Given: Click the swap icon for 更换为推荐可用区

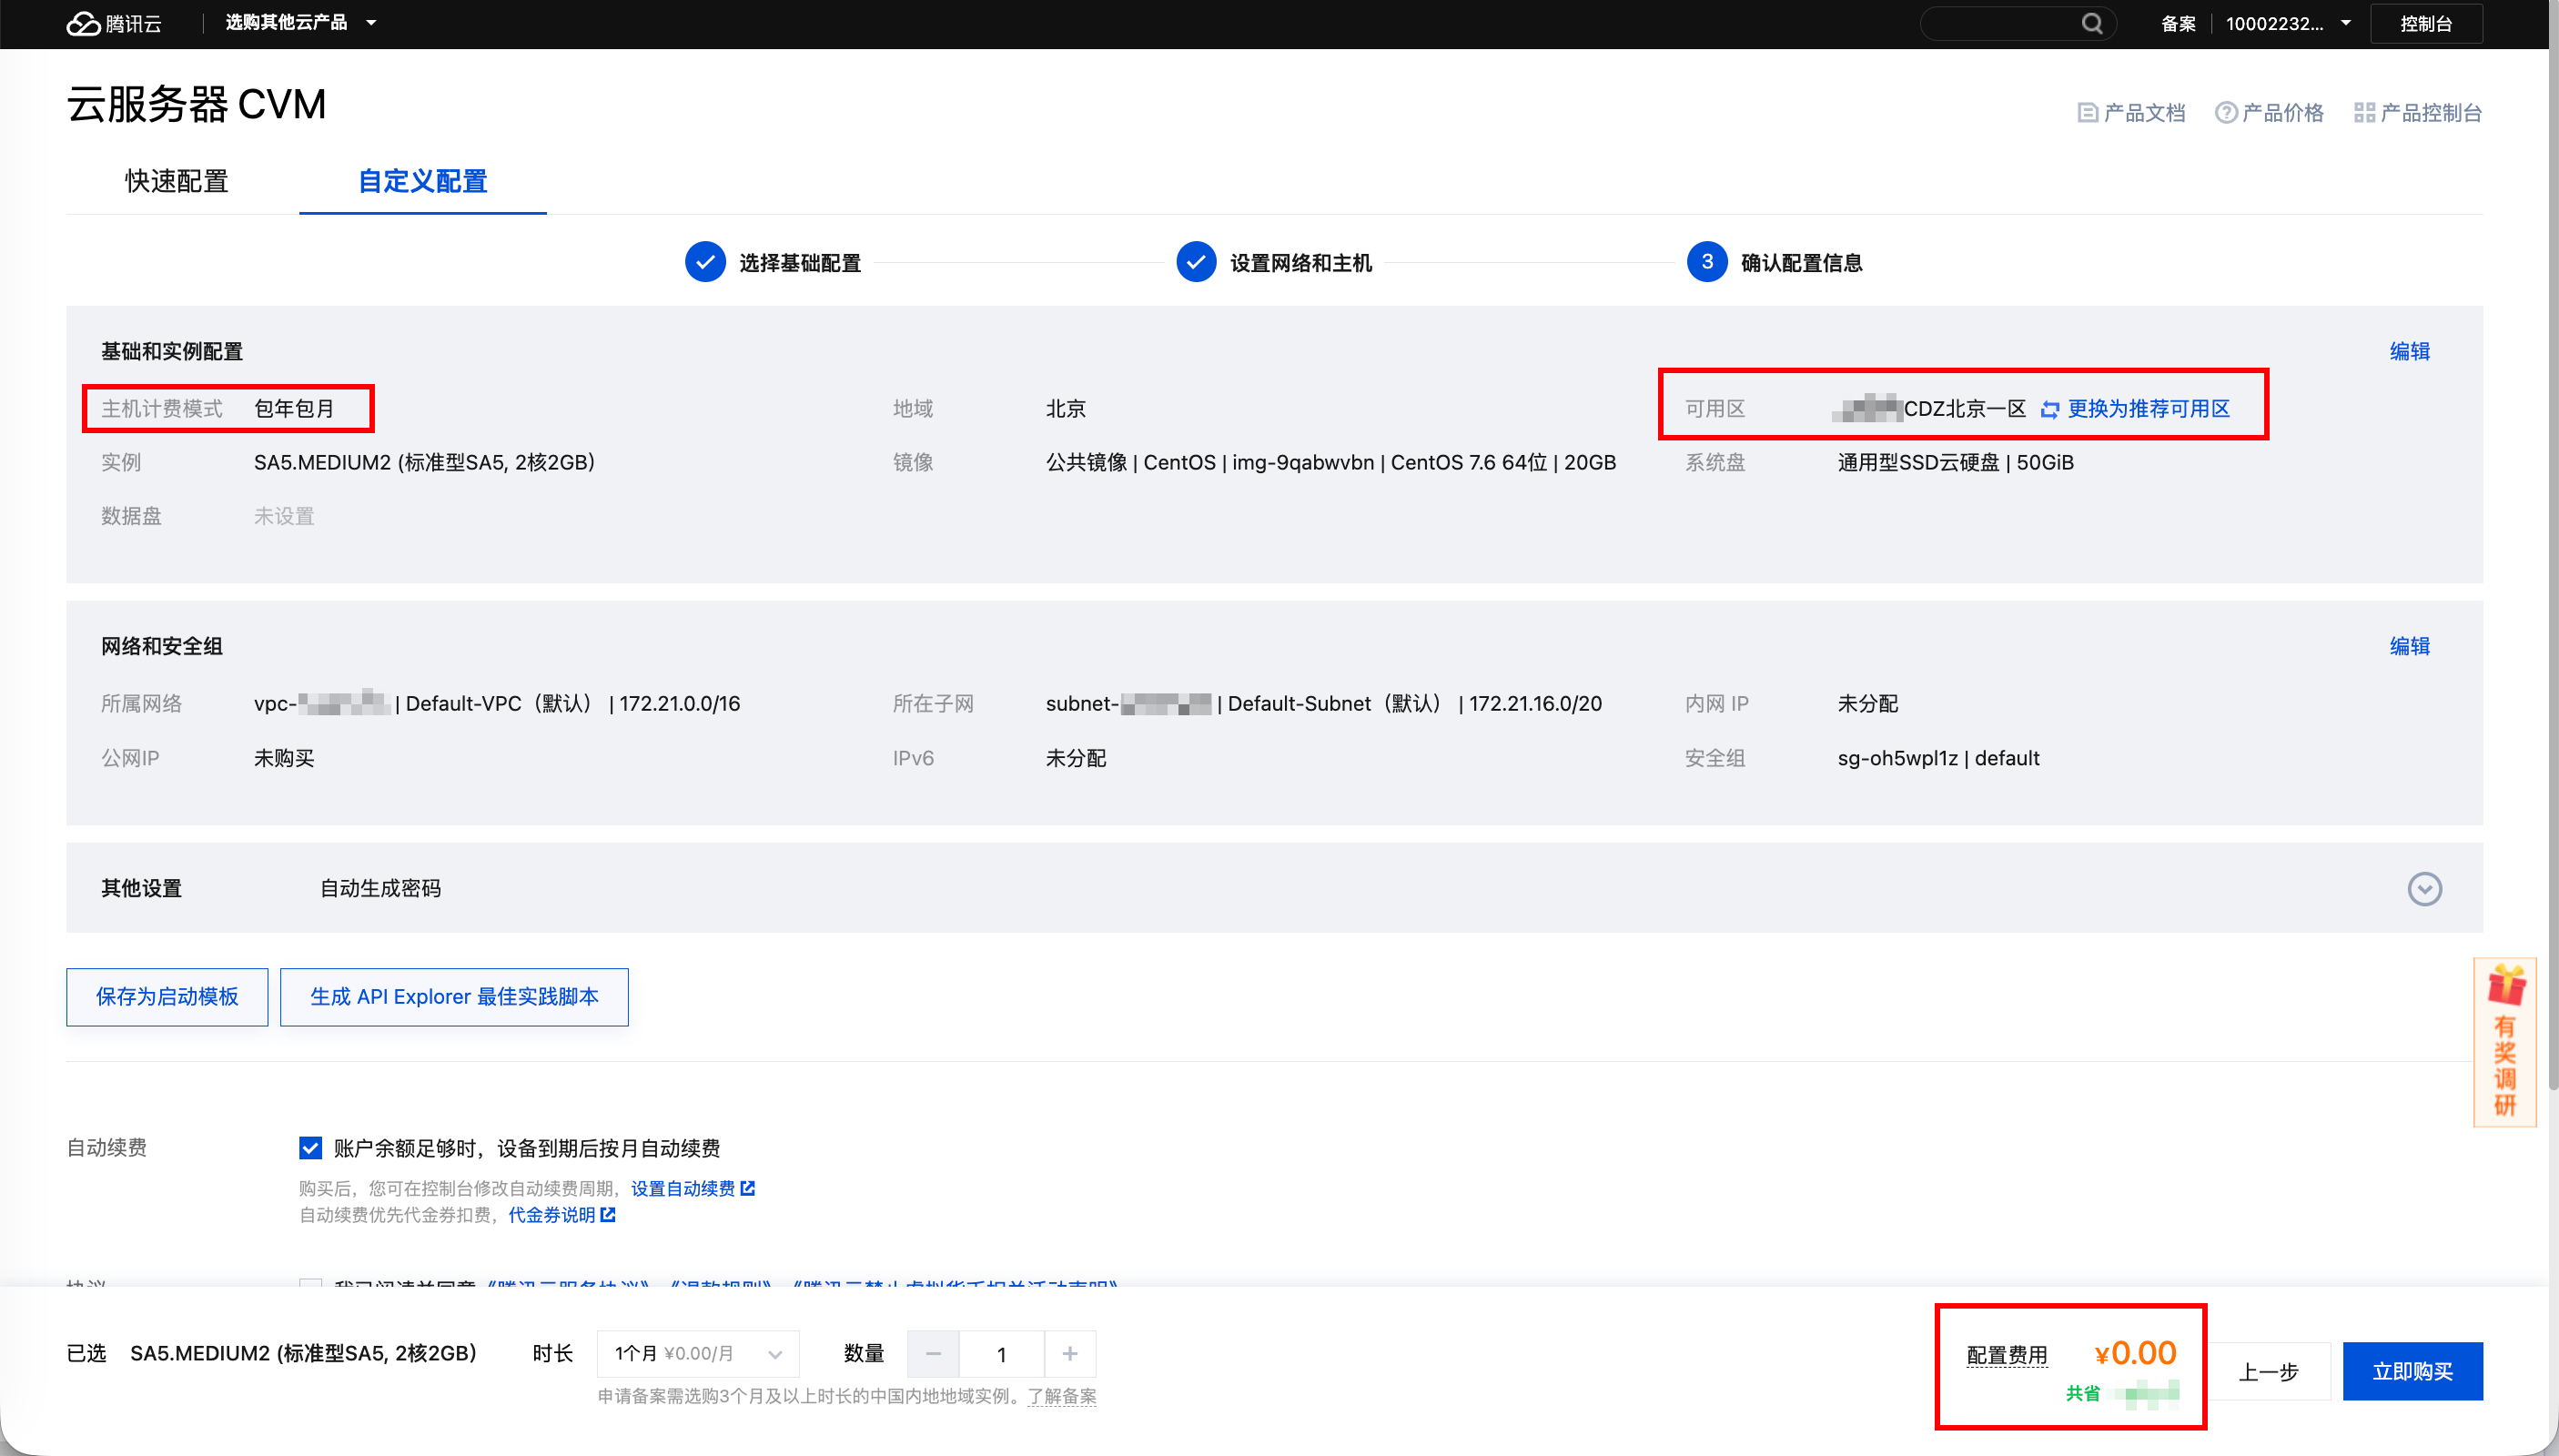Looking at the screenshot, I should point(2049,409).
